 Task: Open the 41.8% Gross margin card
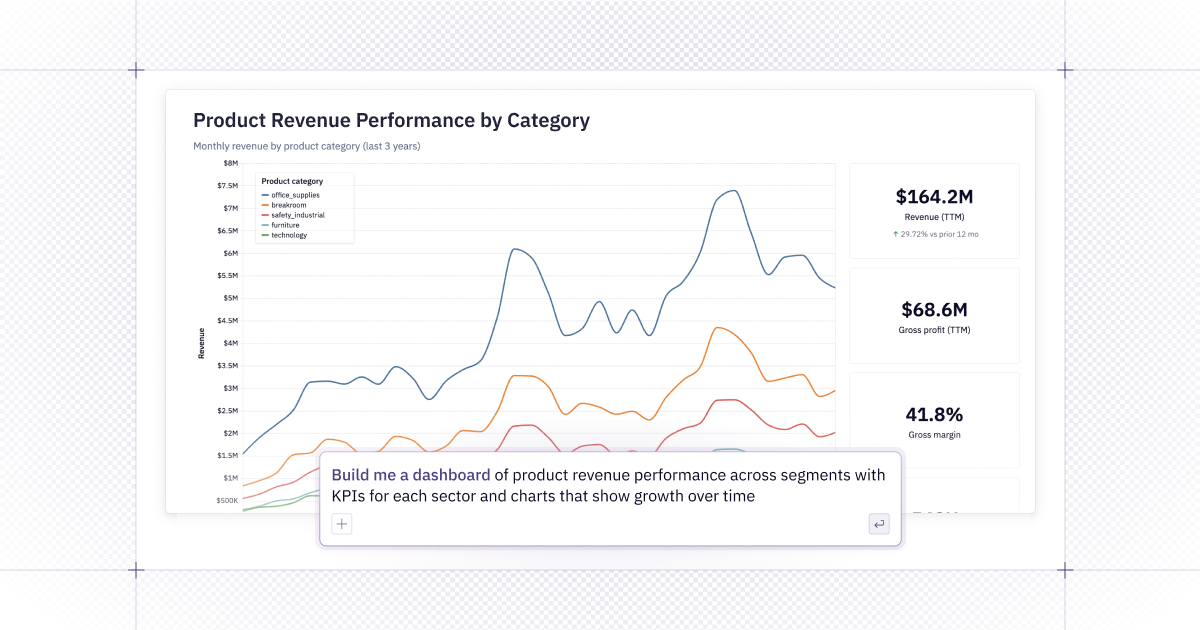tap(934, 420)
